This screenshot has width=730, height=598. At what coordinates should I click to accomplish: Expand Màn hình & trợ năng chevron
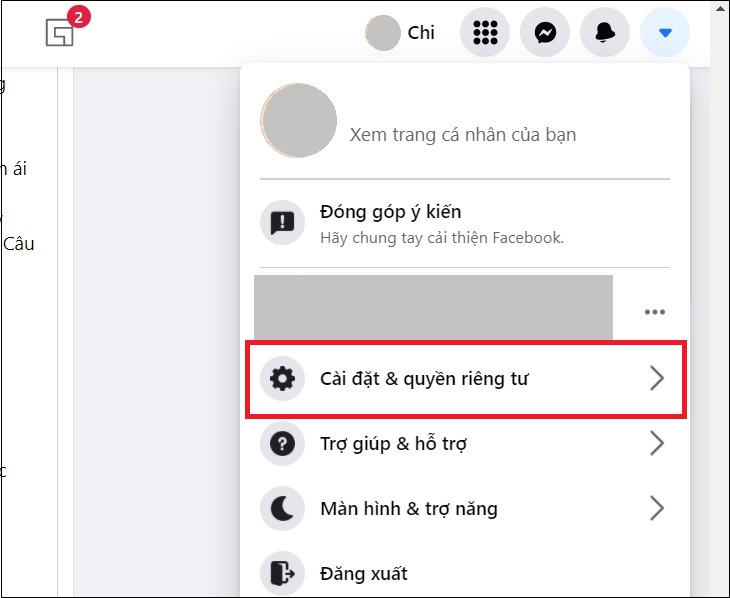click(656, 509)
